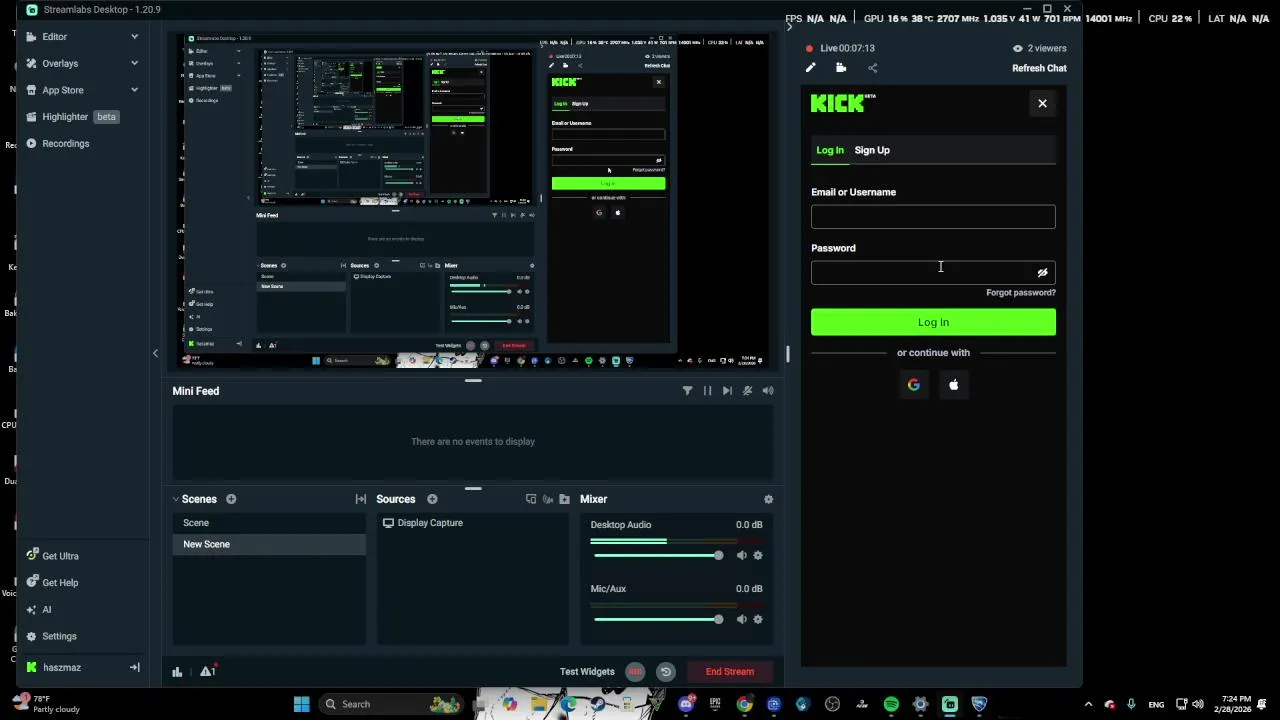Open App Store in the sidebar
Screen dimensions: 1280x720
(63, 90)
